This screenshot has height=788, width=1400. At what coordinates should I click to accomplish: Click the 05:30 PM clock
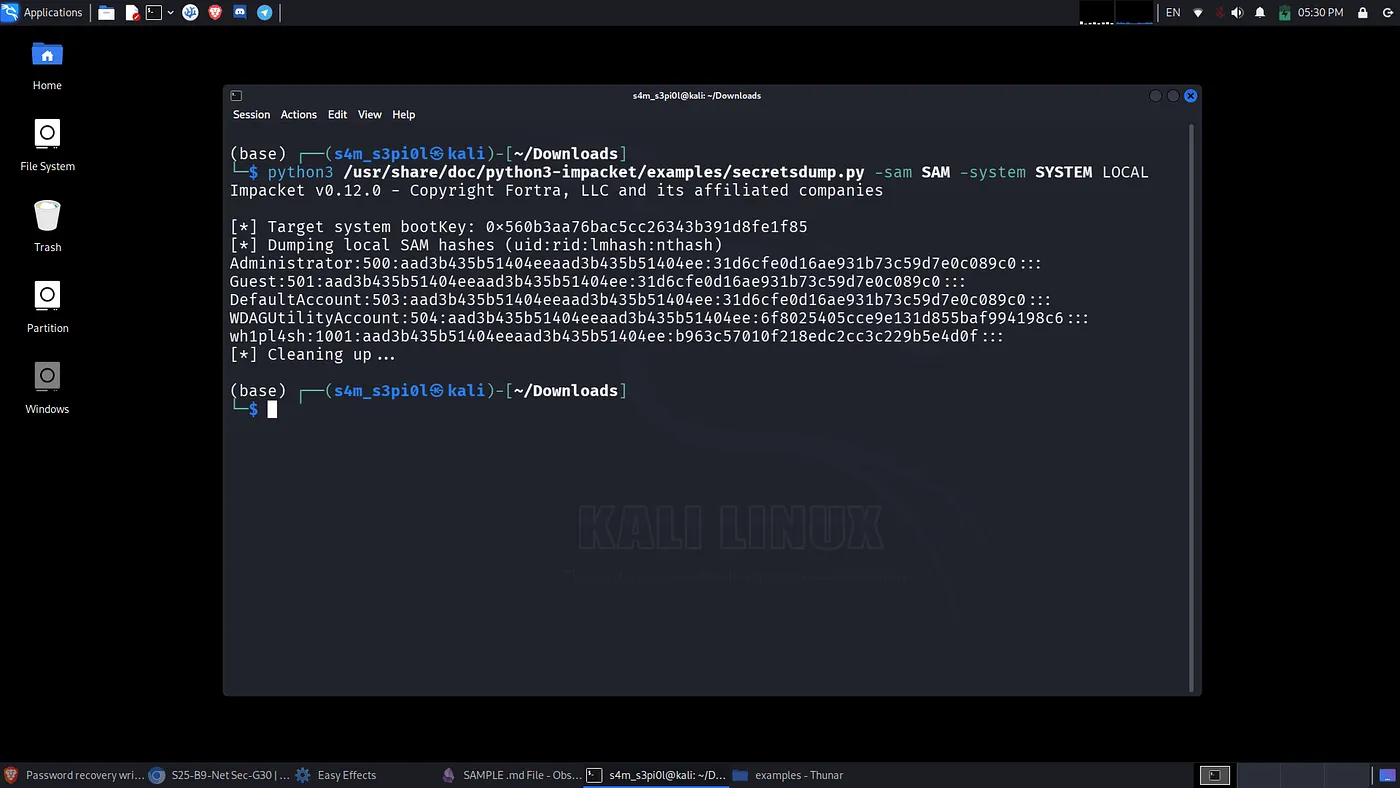tap(1320, 13)
